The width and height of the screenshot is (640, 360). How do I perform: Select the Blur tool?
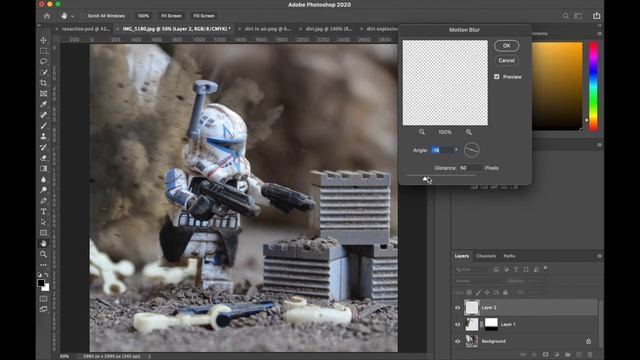(43, 179)
